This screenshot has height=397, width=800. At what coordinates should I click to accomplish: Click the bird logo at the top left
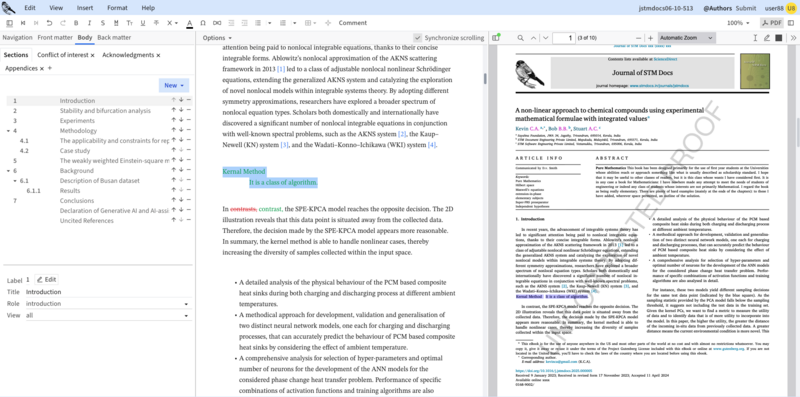coord(9,8)
